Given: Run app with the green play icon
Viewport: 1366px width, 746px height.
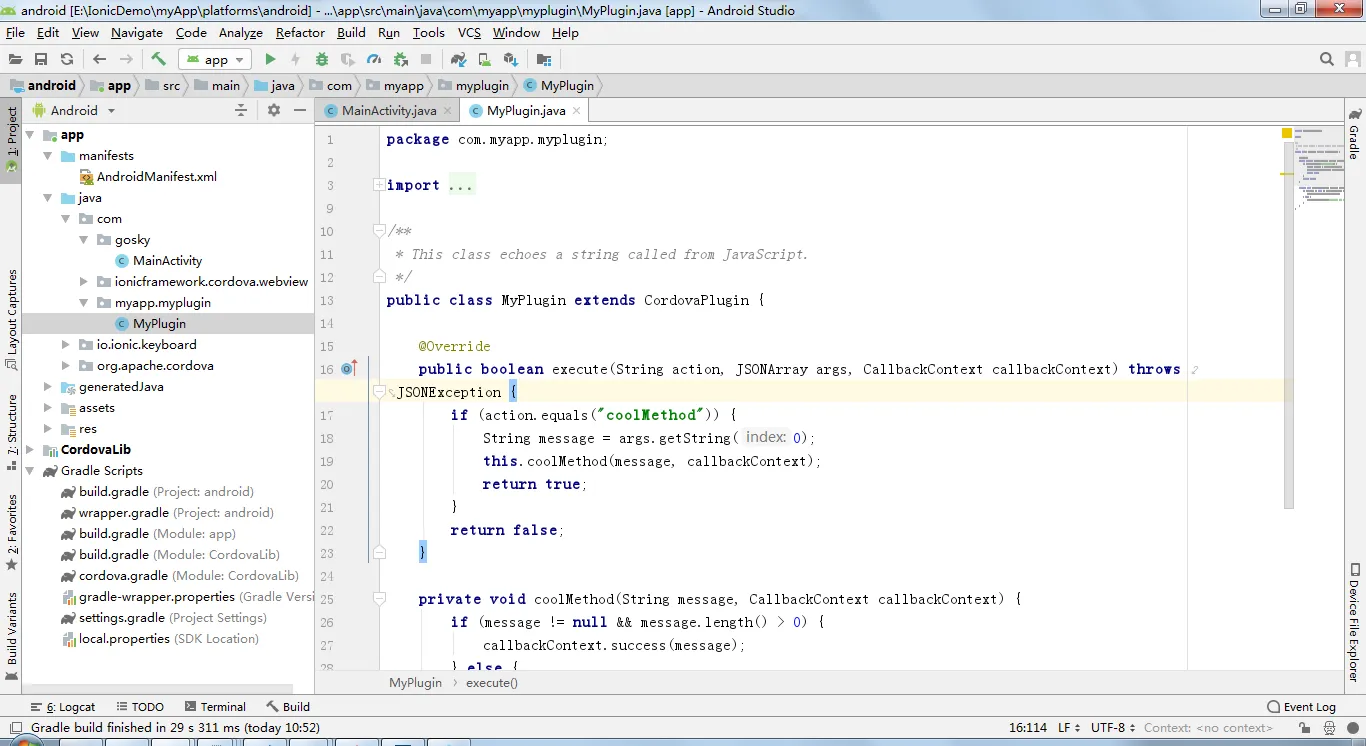Looking at the screenshot, I should pyautogui.click(x=270, y=59).
